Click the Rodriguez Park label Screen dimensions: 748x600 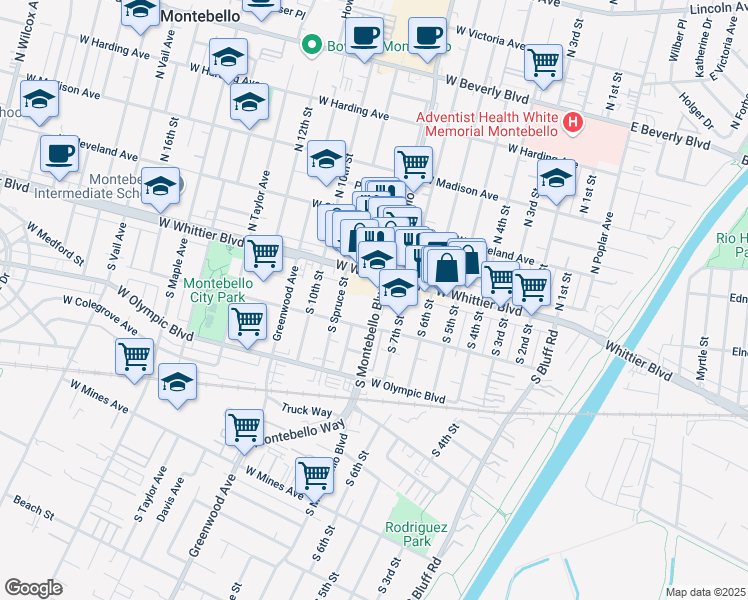(416, 534)
